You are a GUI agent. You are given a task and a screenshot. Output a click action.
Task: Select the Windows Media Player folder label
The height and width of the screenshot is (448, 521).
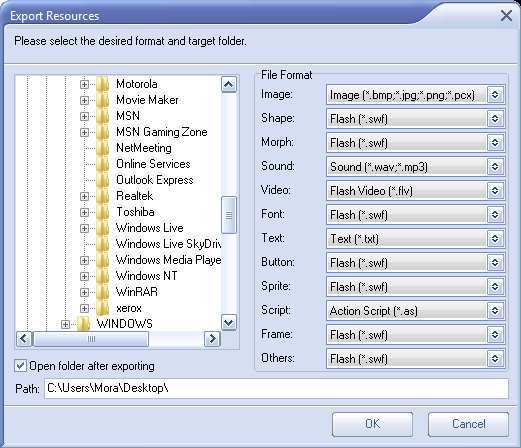coord(168,260)
